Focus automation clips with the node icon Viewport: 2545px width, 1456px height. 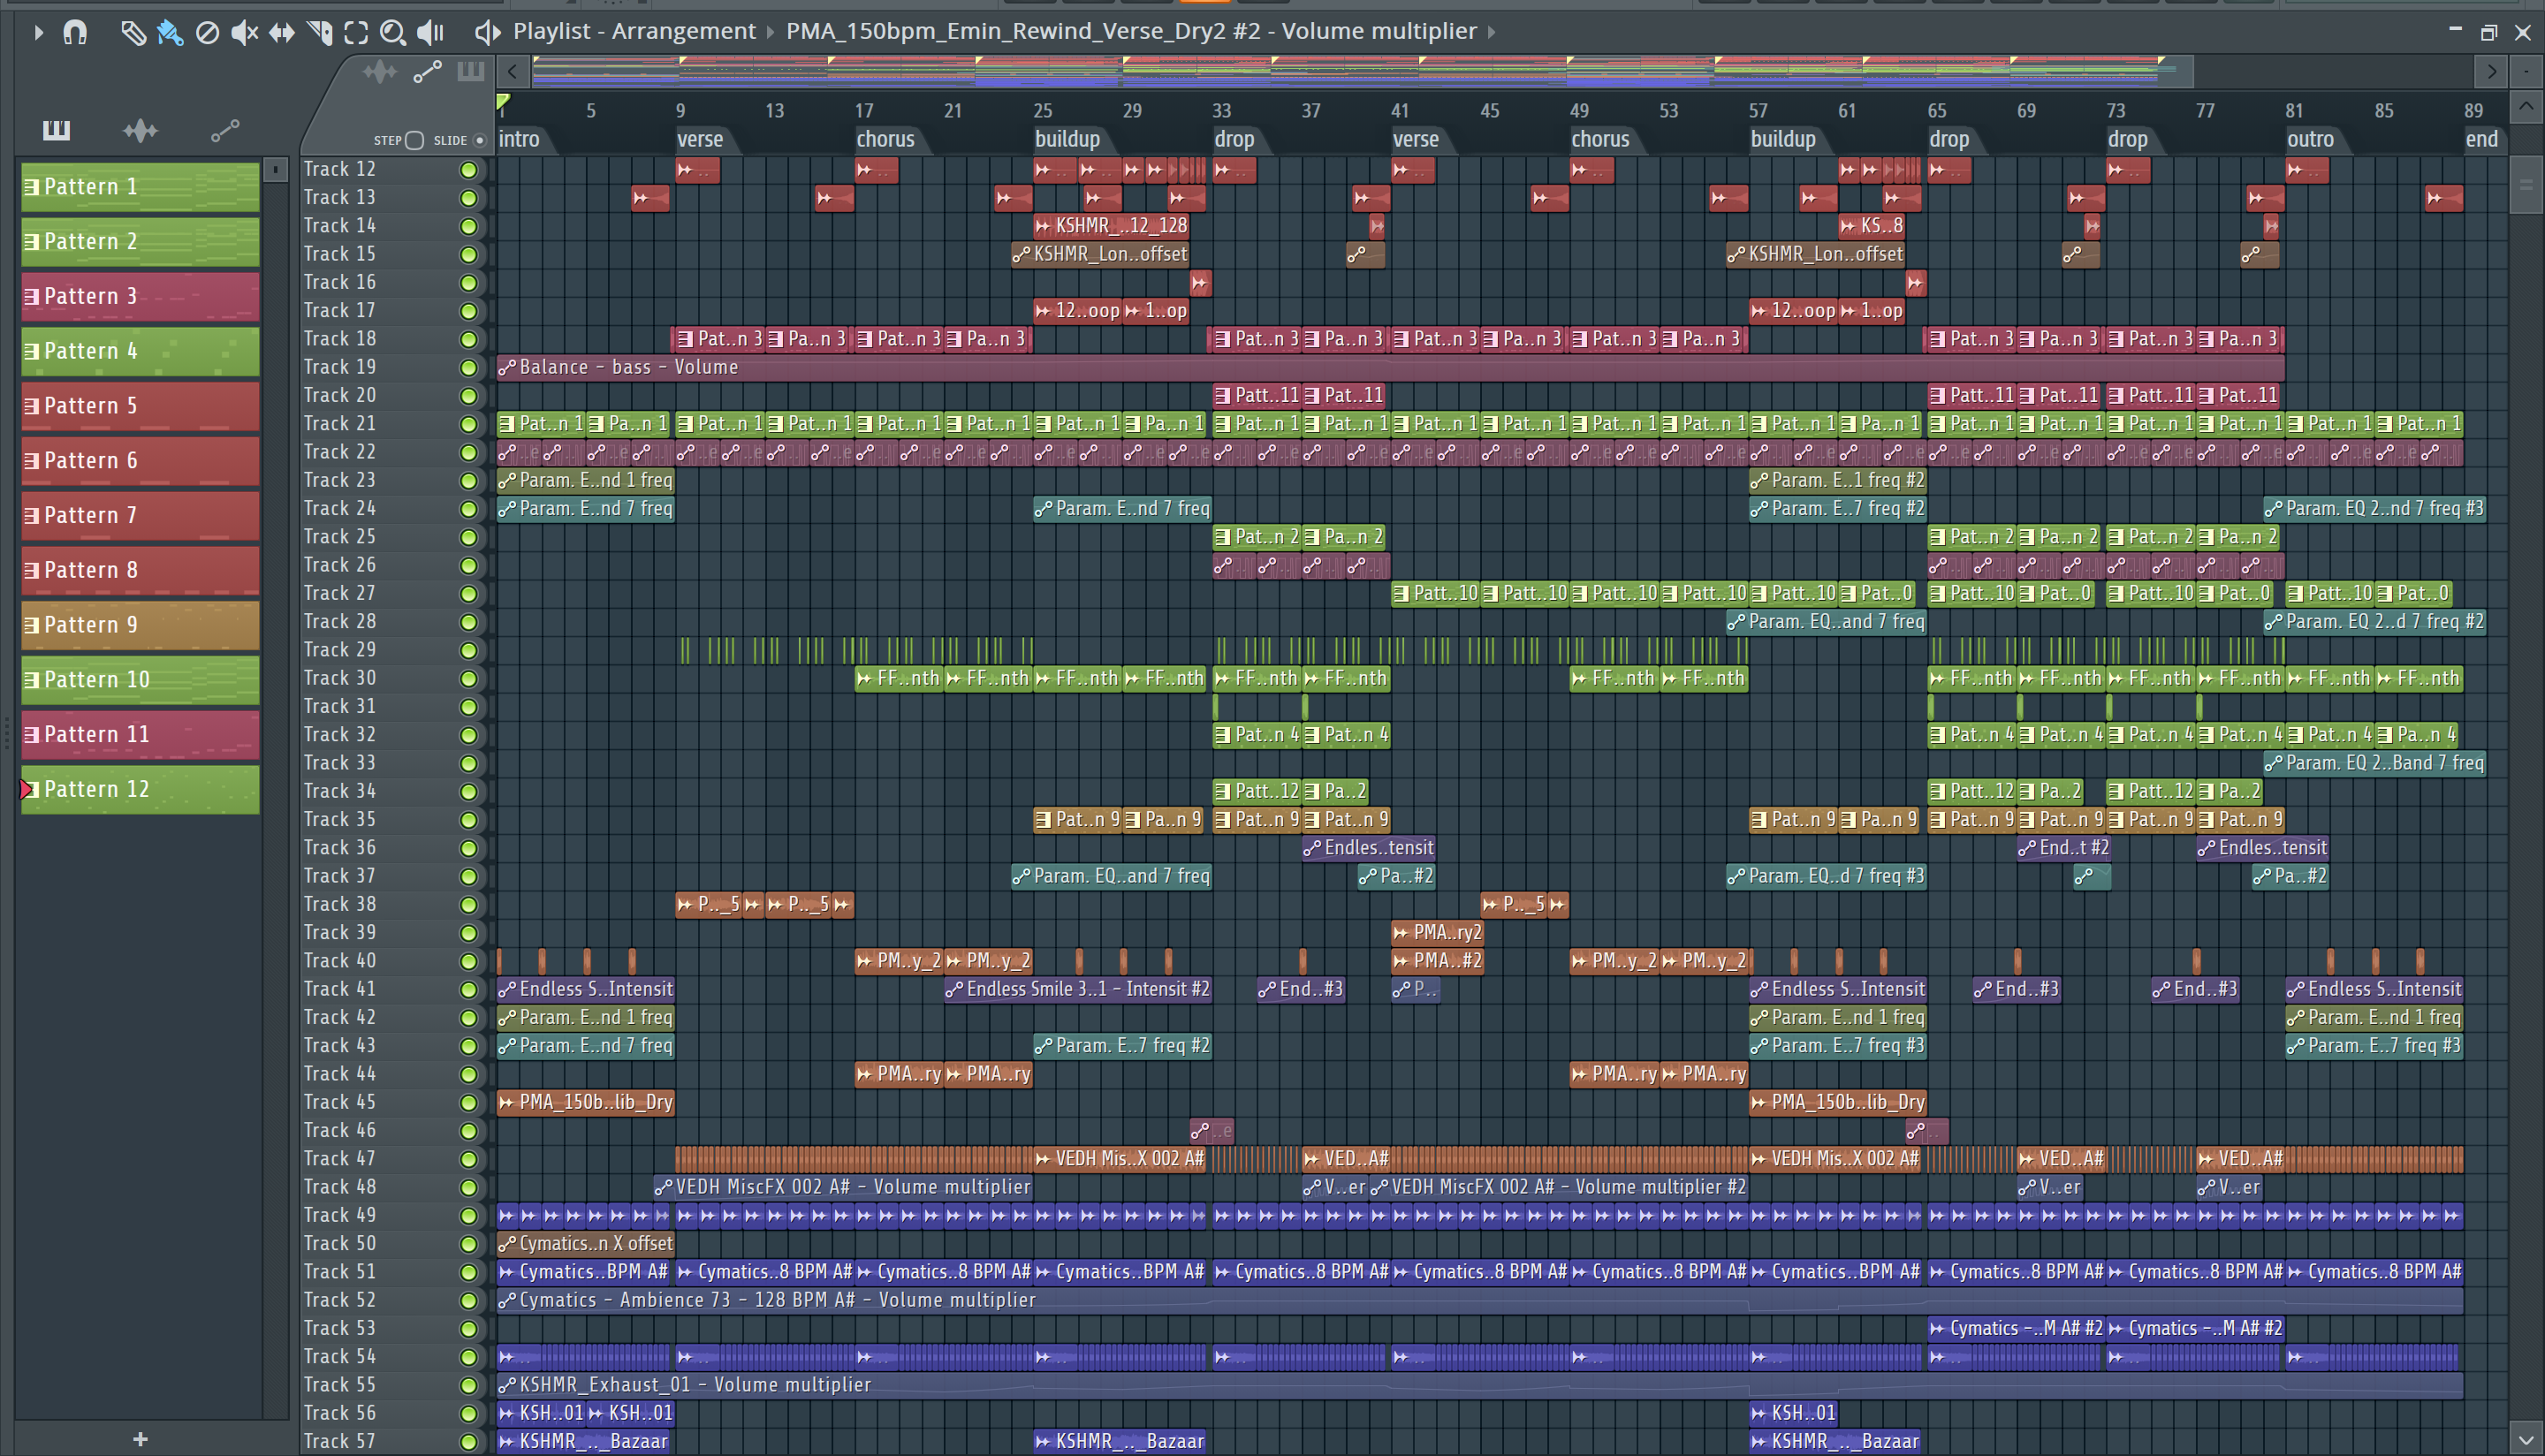[428, 72]
